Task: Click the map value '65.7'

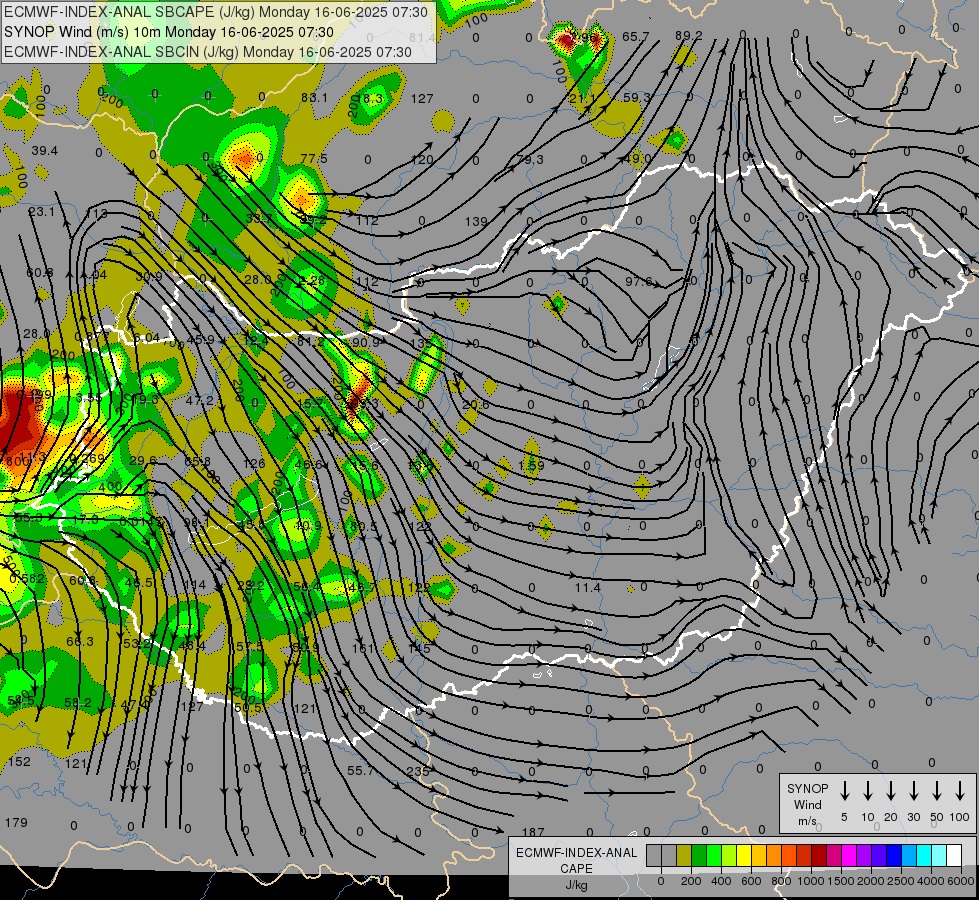Action: pos(636,36)
